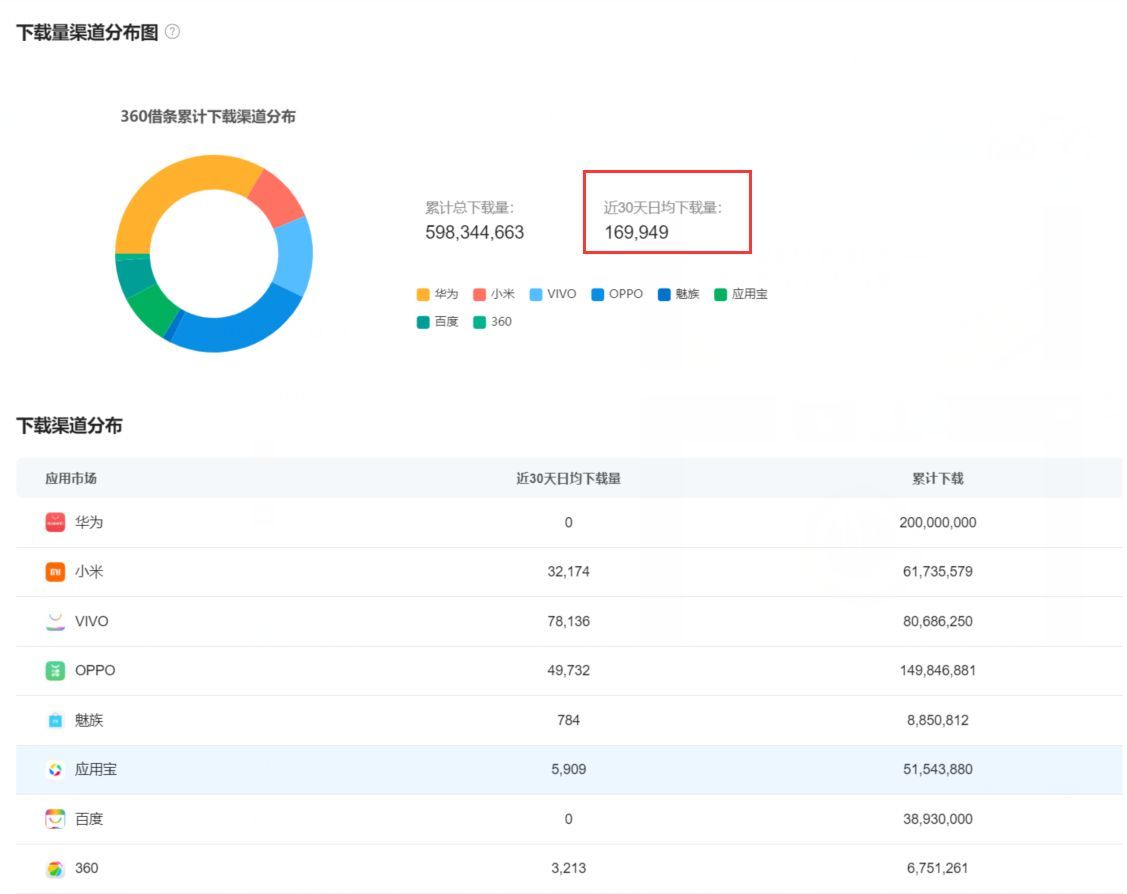The image size is (1127, 894).
Task: Click the help icon beside 下载量渠道分布图
Action: (x=173, y=32)
